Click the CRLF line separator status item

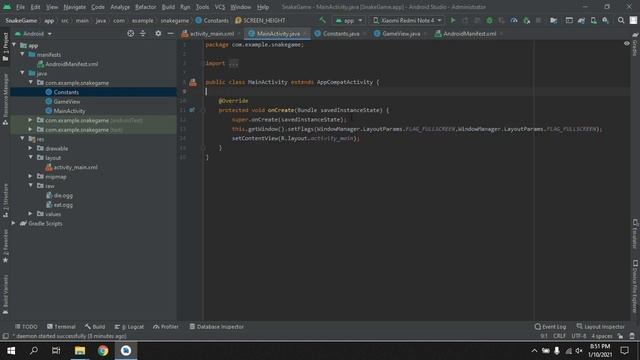point(559,336)
